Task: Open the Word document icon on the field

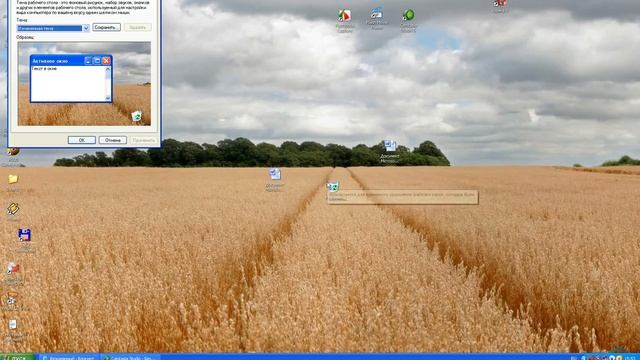Action: point(275,174)
